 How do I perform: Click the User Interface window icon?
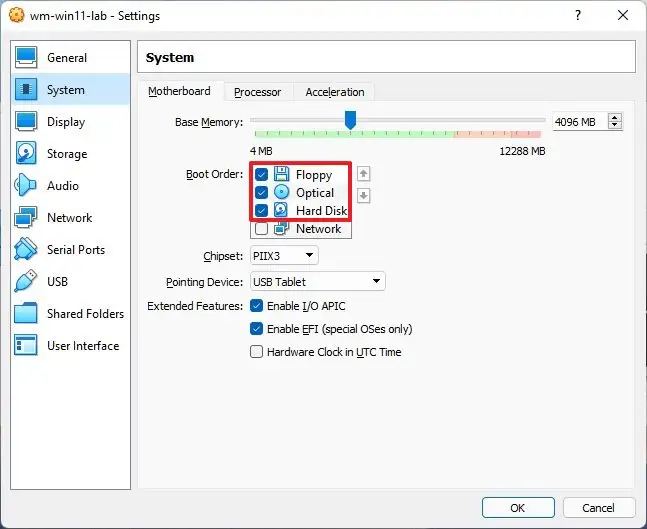point(26,345)
